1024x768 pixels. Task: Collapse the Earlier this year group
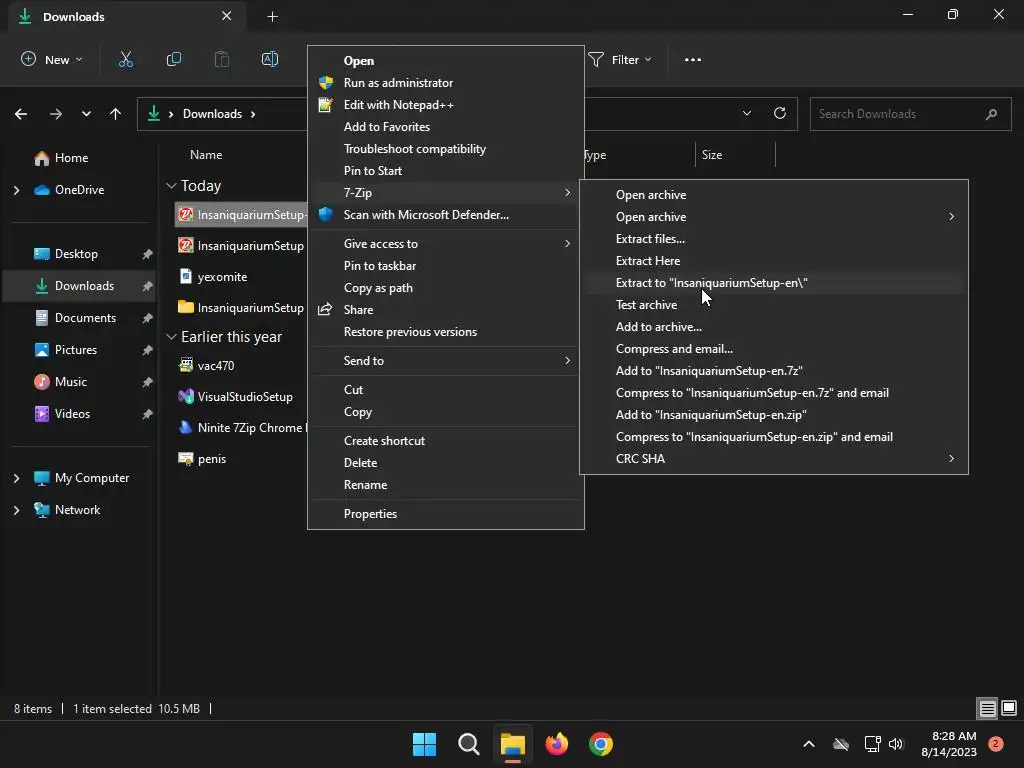[x=172, y=337]
